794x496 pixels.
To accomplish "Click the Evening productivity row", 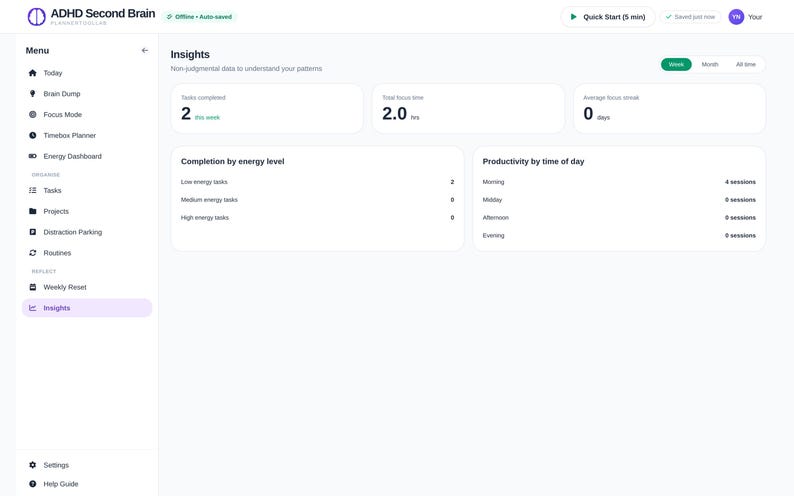I will [619, 235].
